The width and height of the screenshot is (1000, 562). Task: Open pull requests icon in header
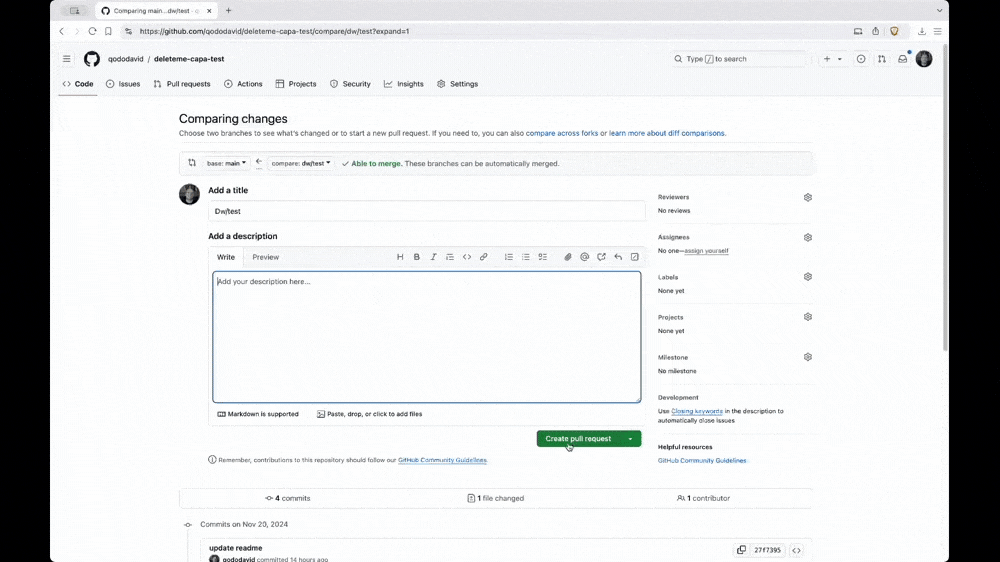(x=881, y=59)
